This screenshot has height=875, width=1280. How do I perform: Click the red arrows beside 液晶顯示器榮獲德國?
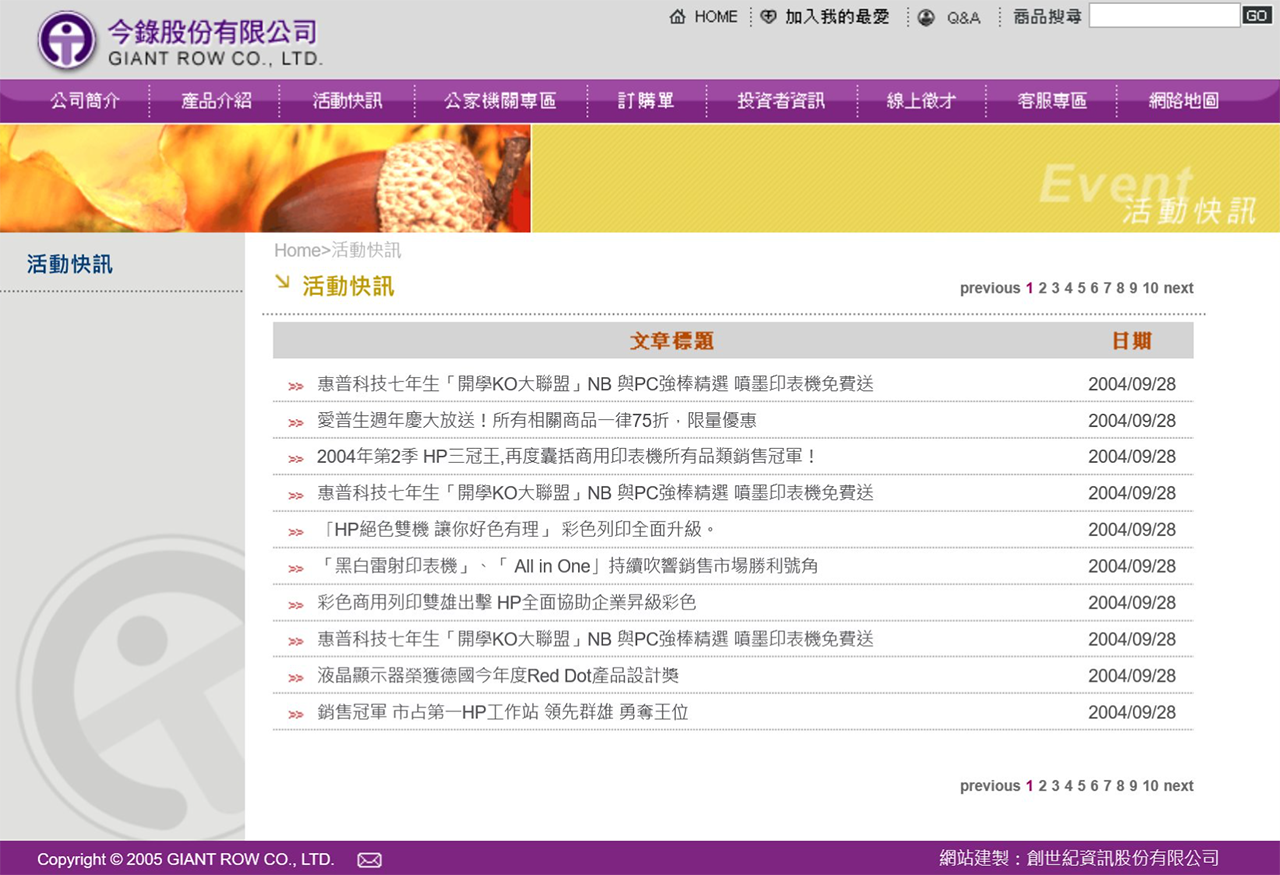point(296,678)
